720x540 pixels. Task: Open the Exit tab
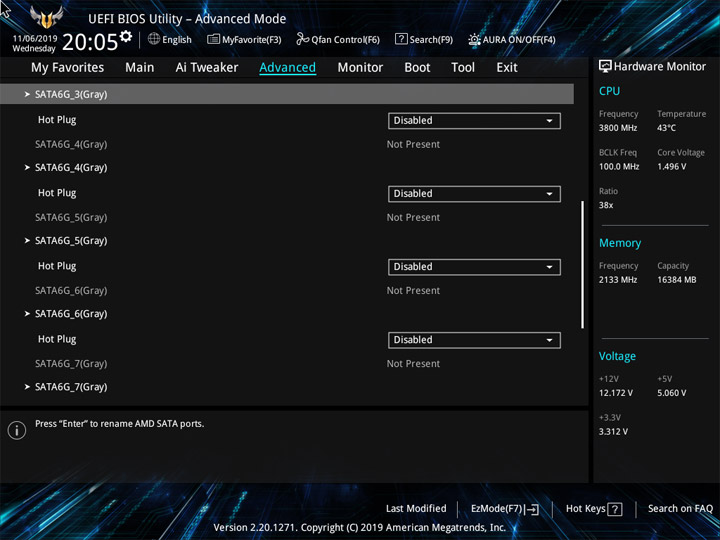[x=507, y=68]
